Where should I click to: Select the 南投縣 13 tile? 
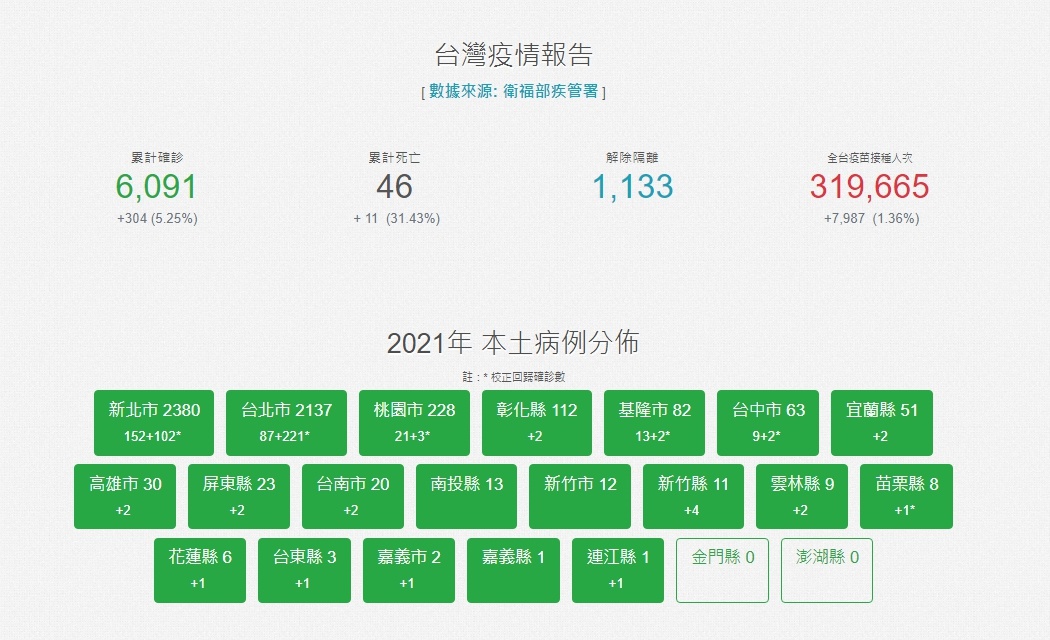[467, 496]
